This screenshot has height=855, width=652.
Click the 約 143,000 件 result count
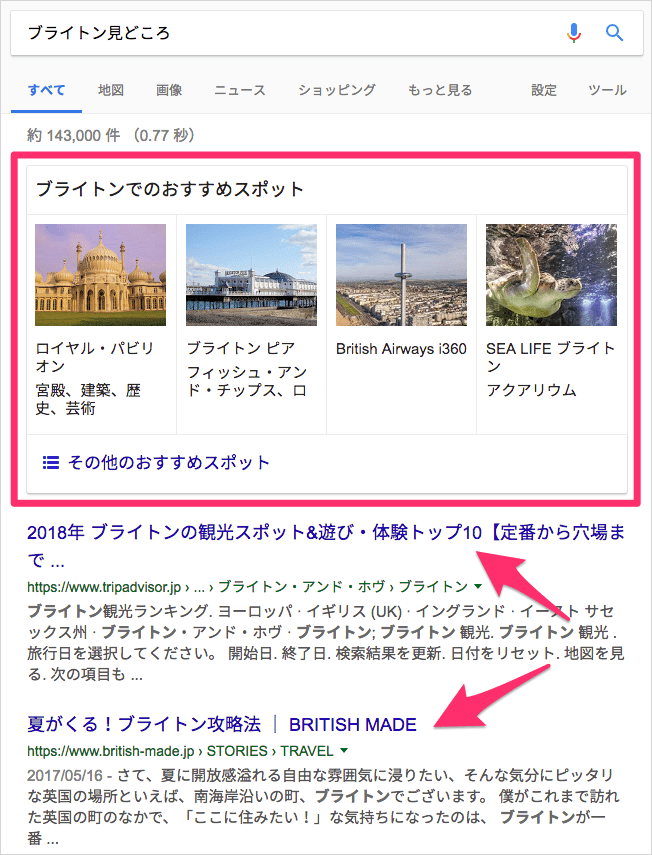click(x=73, y=136)
